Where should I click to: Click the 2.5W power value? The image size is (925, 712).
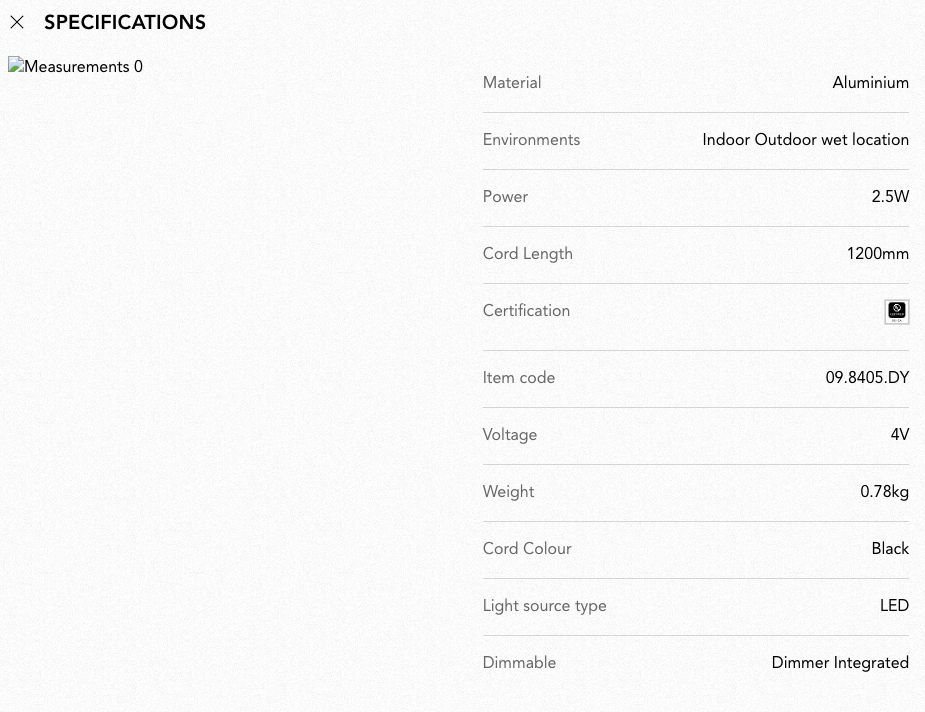pyautogui.click(x=890, y=196)
